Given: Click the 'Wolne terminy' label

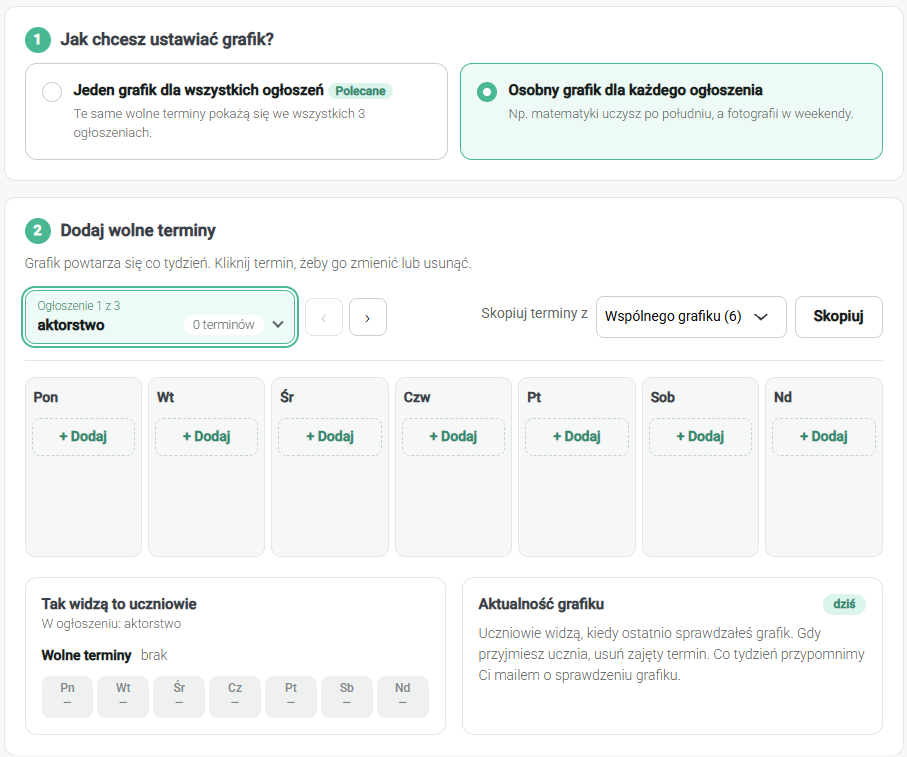Looking at the screenshot, I should (x=87, y=655).
